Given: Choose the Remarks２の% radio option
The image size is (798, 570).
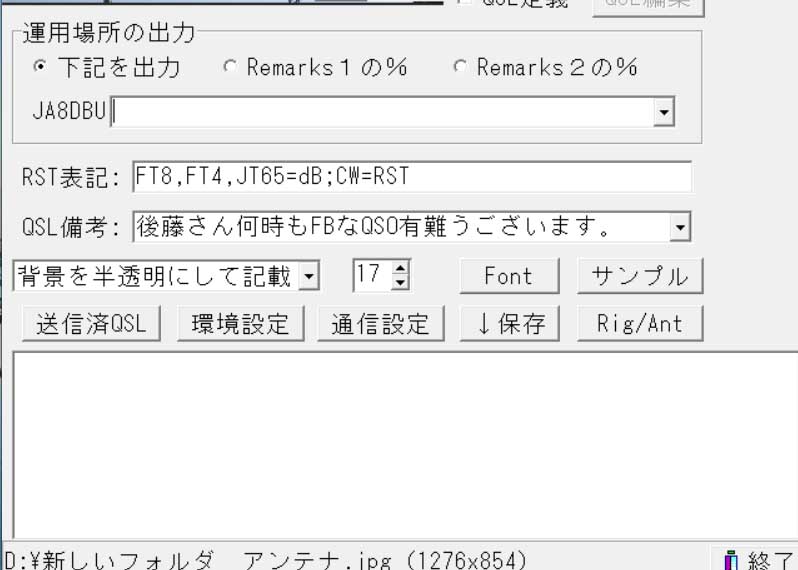Looking at the screenshot, I should (x=459, y=68).
